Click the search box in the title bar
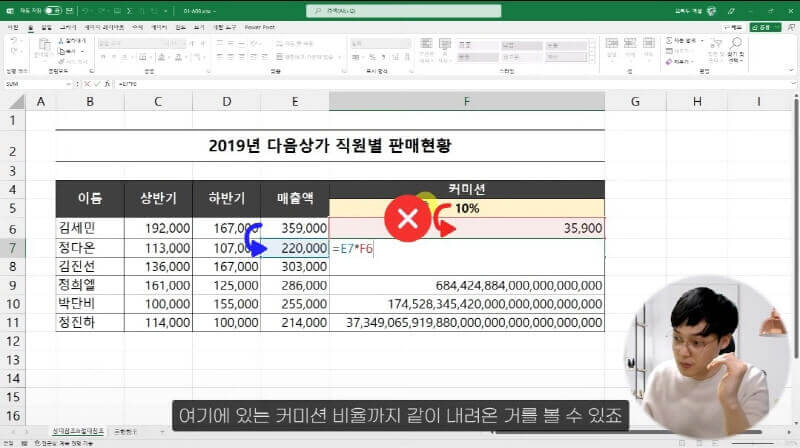Screen dimensions: 800x448 tap(404, 11)
